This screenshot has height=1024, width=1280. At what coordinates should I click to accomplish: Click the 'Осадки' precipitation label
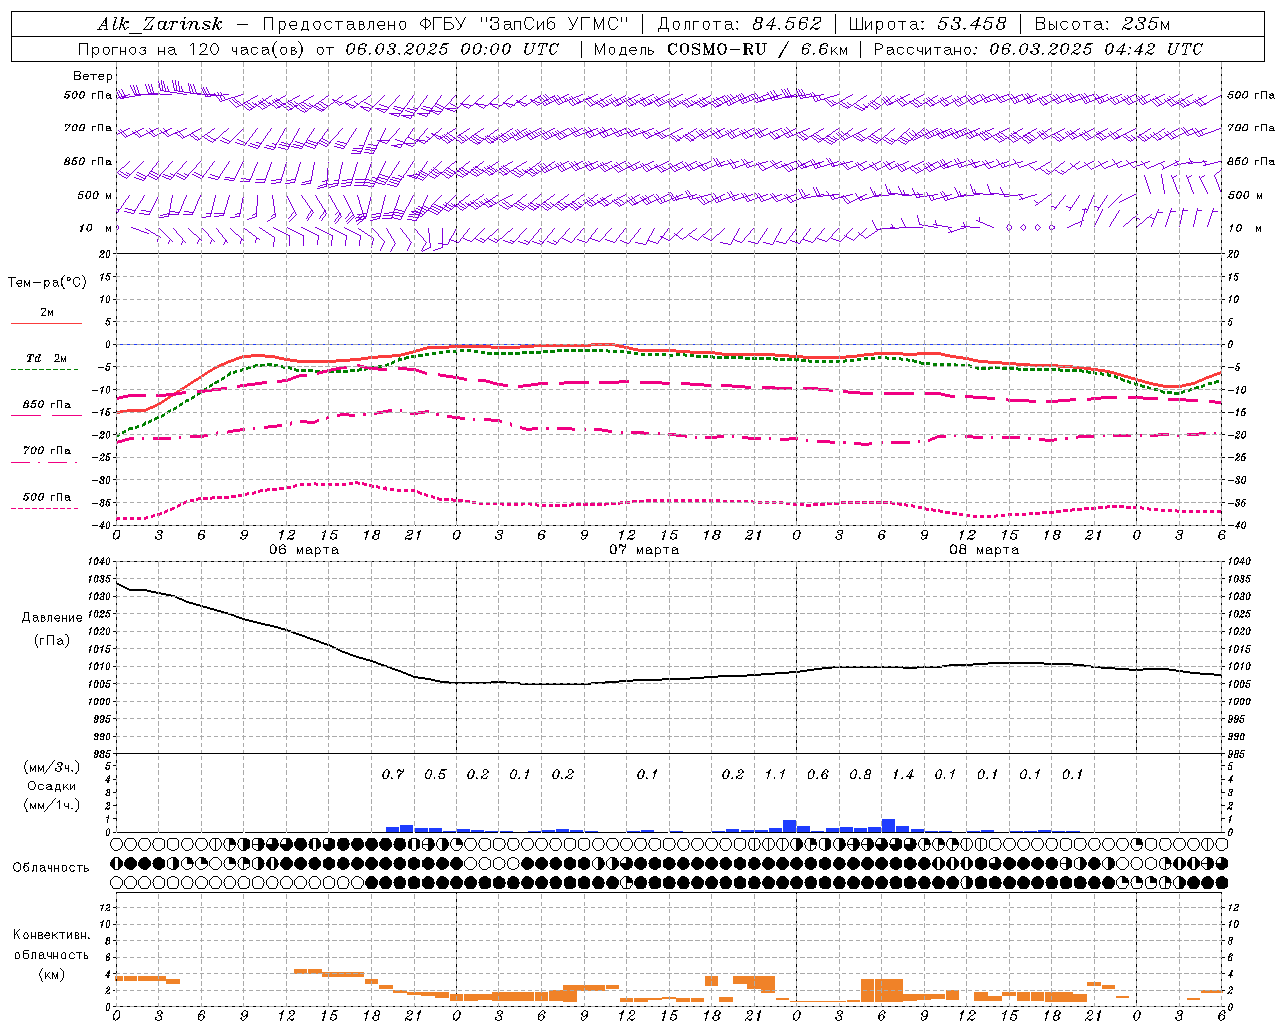[52, 786]
